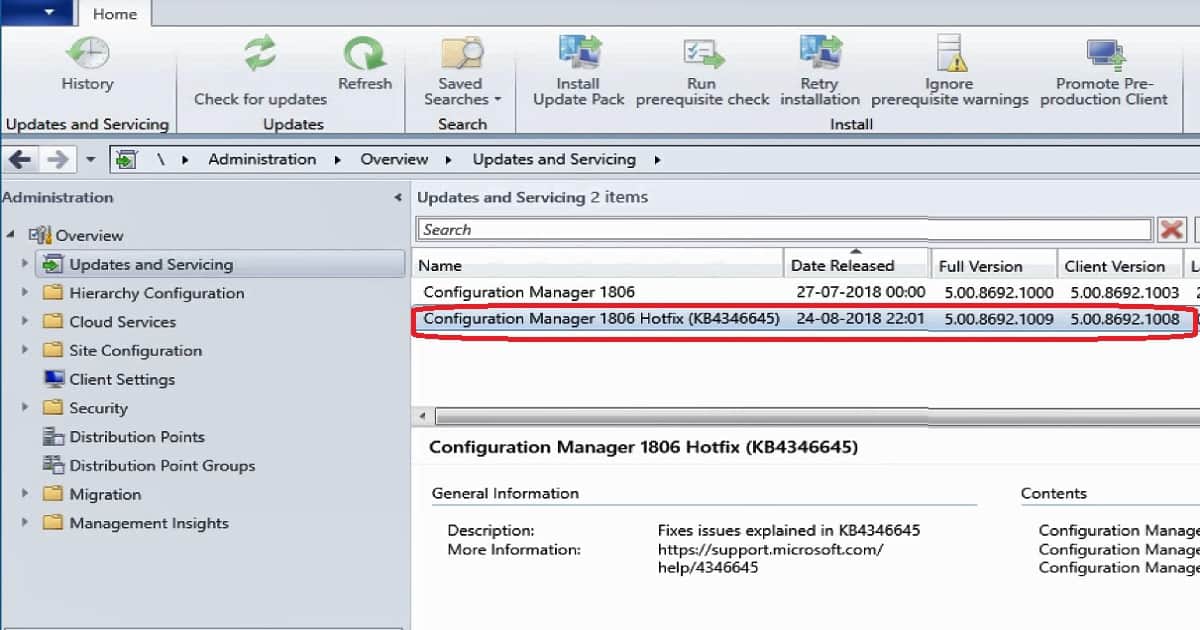This screenshot has height=630, width=1200.
Task: Click the Overview tree node icon
Action: (x=40, y=235)
